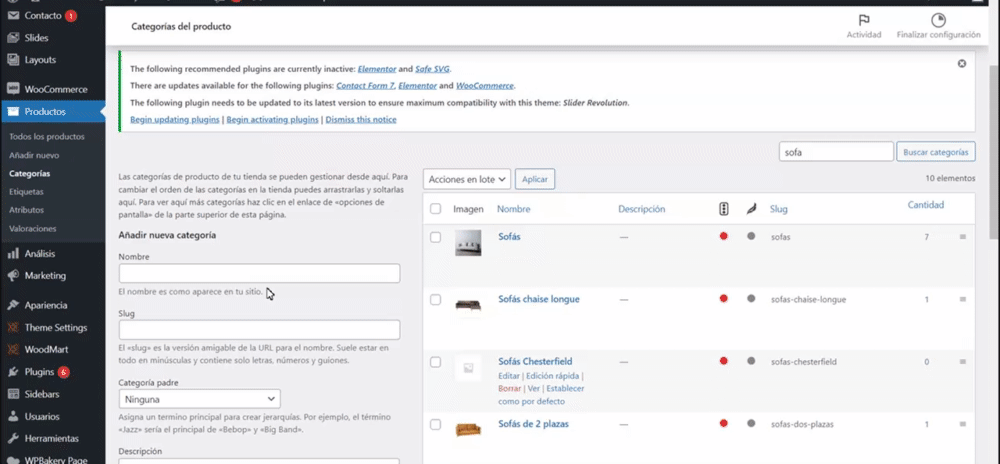Toggle the select-all checkbox in table header
Screen dimensions: 1000x464
[x=435, y=209]
